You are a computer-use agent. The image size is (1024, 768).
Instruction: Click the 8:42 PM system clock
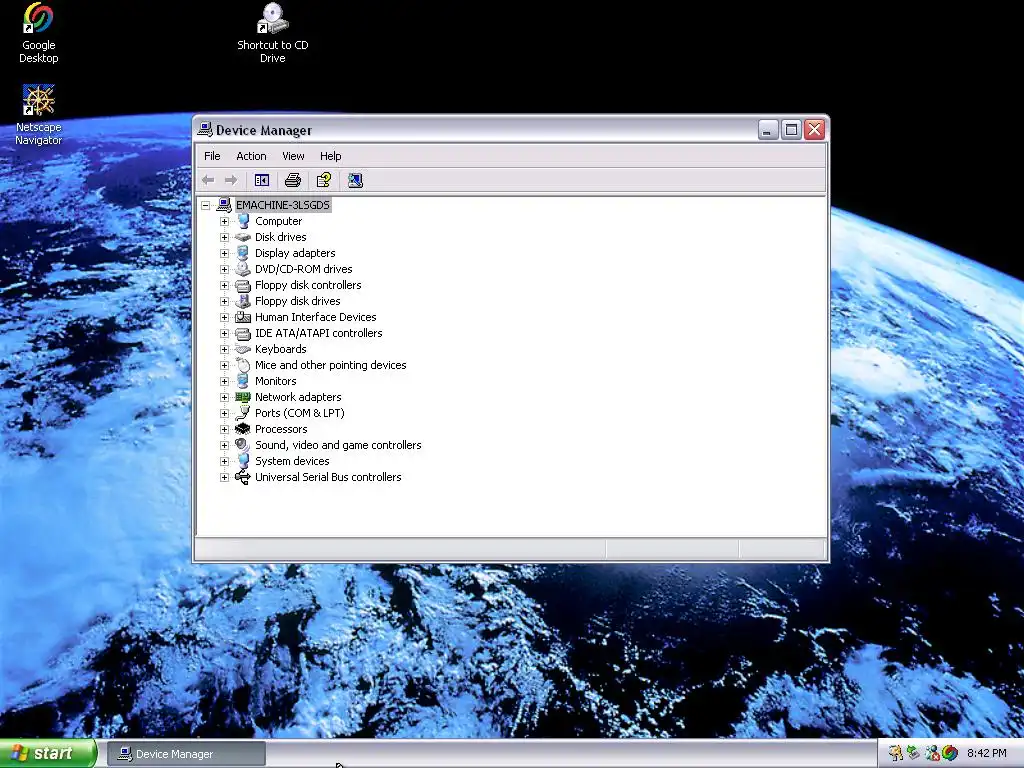point(987,753)
